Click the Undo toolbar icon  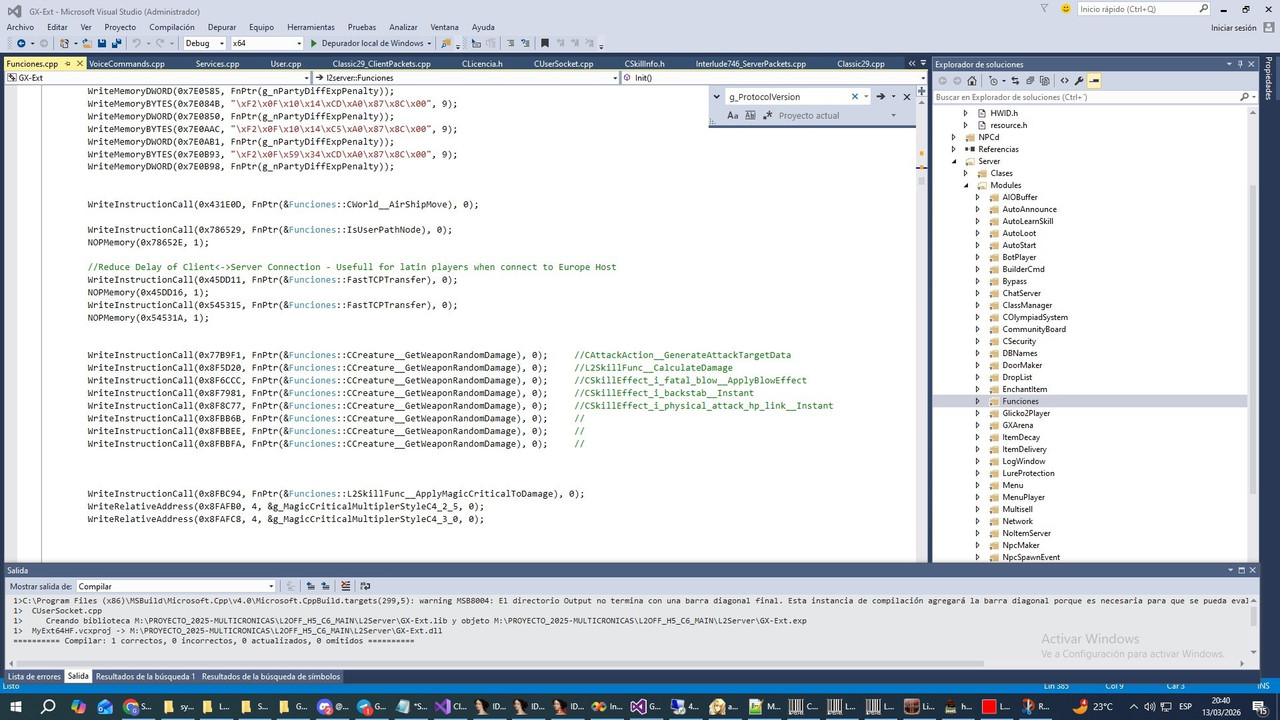(x=136, y=43)
